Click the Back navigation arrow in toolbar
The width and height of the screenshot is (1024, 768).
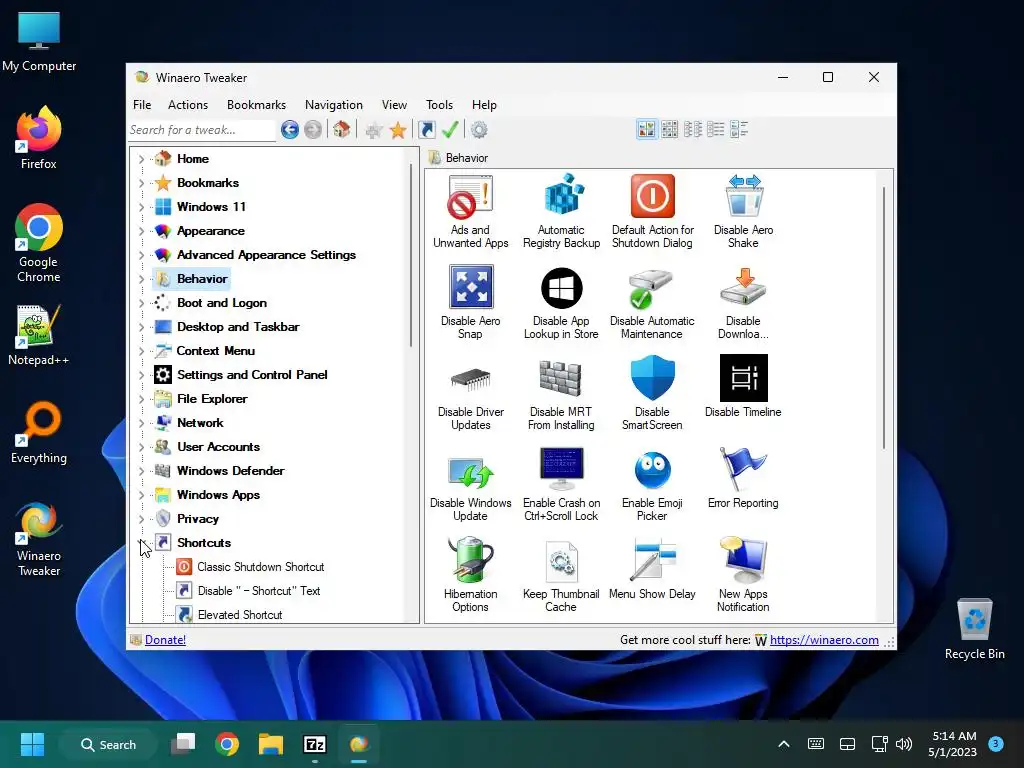[x=290, y=130]
